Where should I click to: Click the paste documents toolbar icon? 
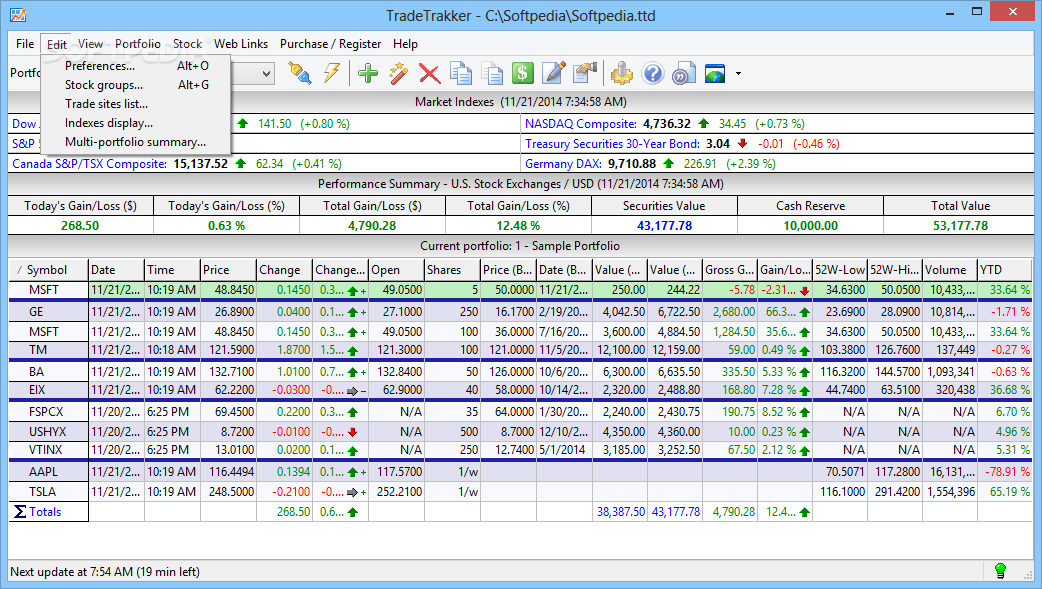pos(492,73)
